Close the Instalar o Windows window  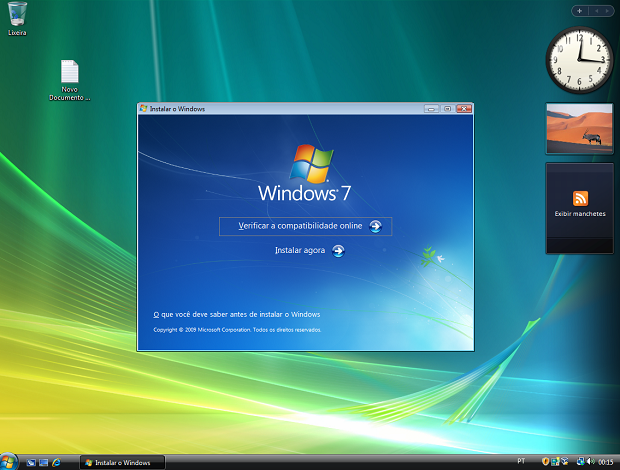[464, 108]
